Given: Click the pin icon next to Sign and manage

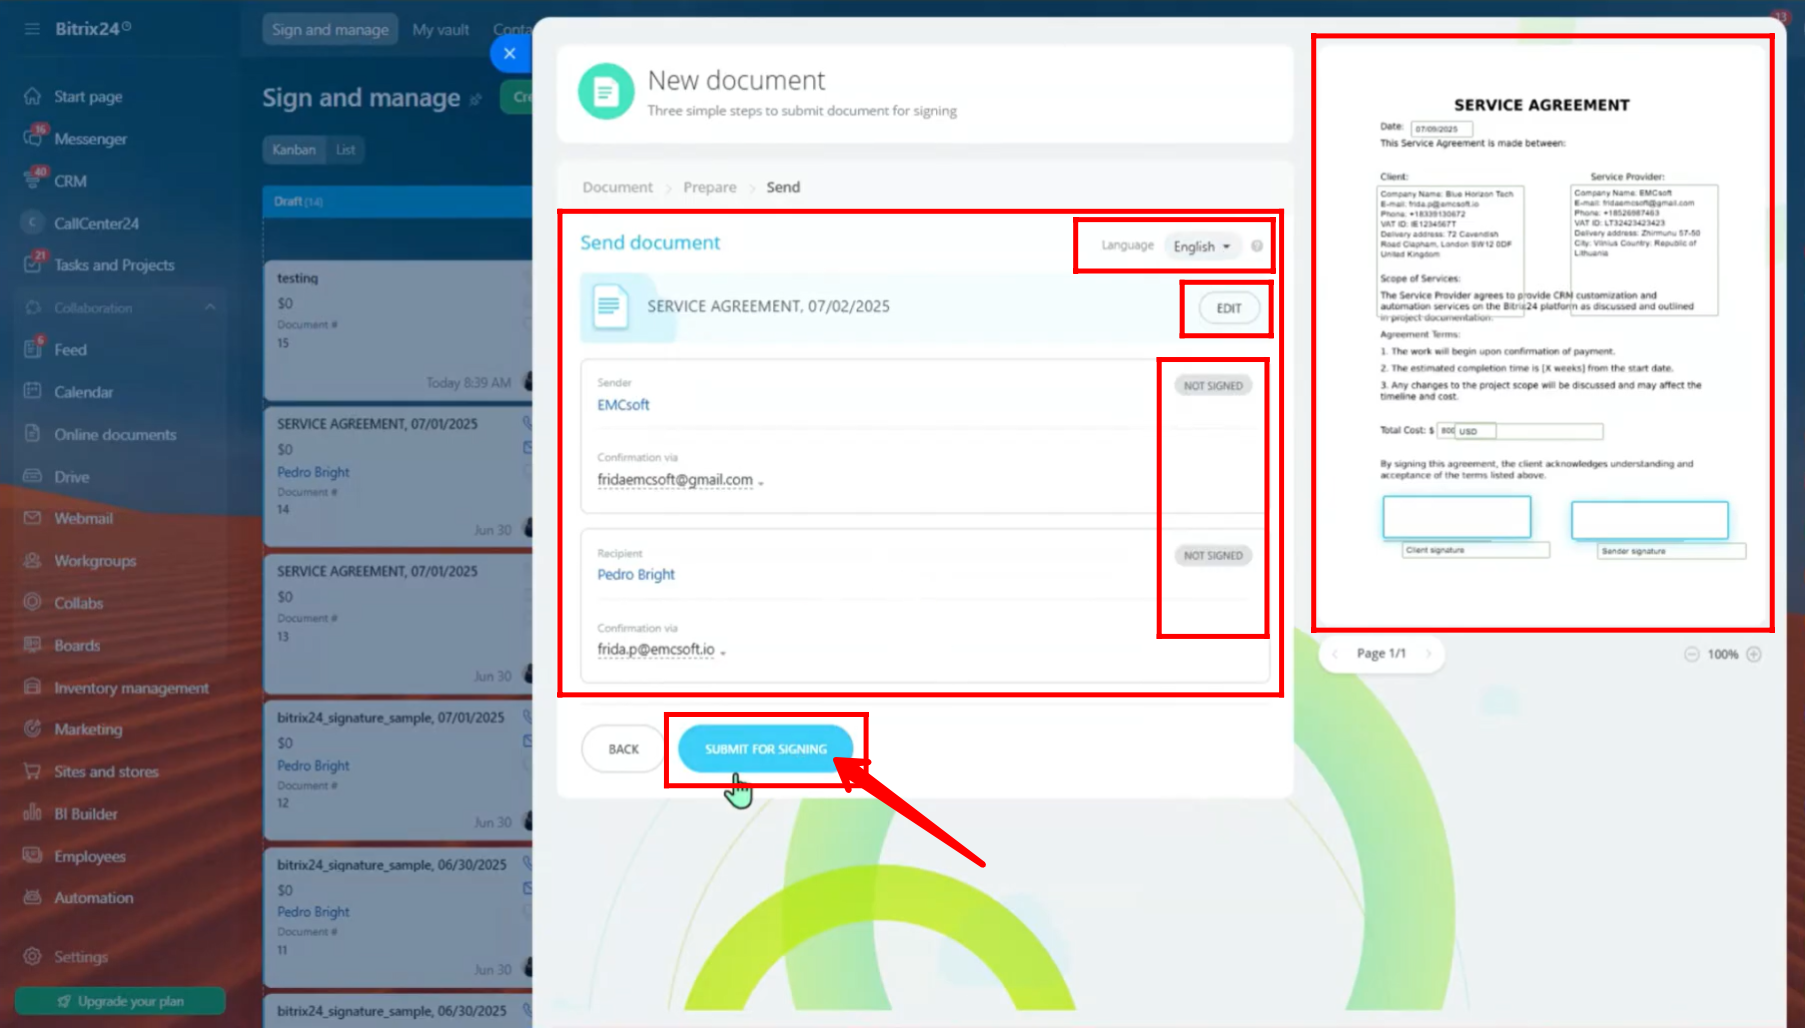Looking at the screenshot, I should [x=476, y=99].
